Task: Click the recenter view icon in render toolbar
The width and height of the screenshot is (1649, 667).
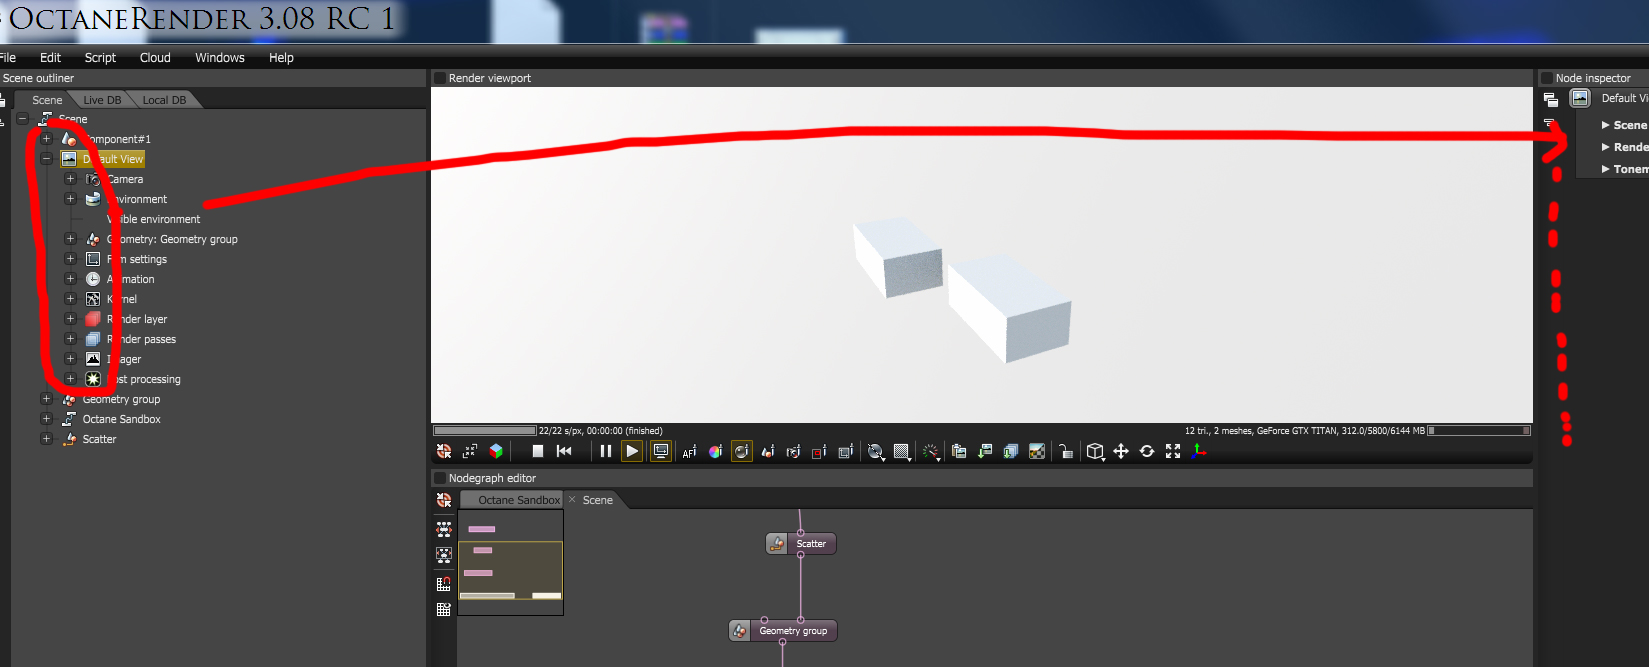Action: (444, 452)
